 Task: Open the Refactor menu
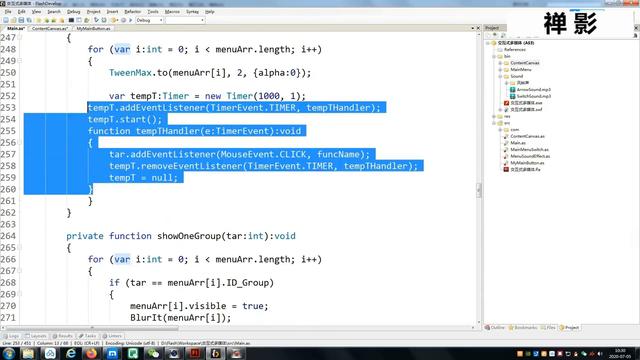coord(132,12)
